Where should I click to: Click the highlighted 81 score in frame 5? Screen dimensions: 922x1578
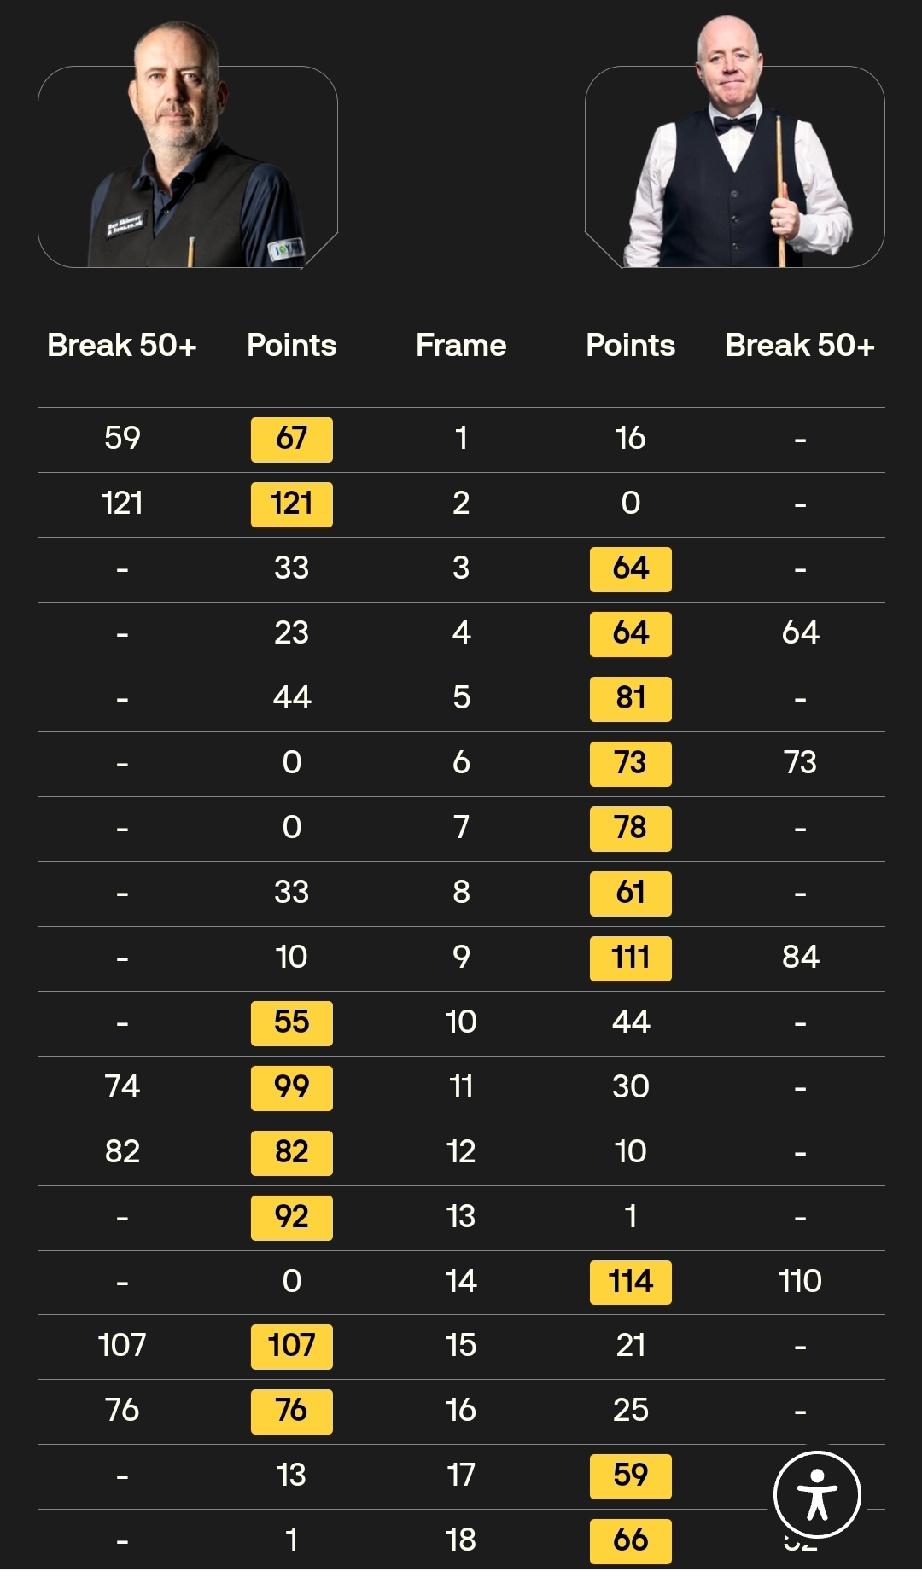(x=630, y=698)
